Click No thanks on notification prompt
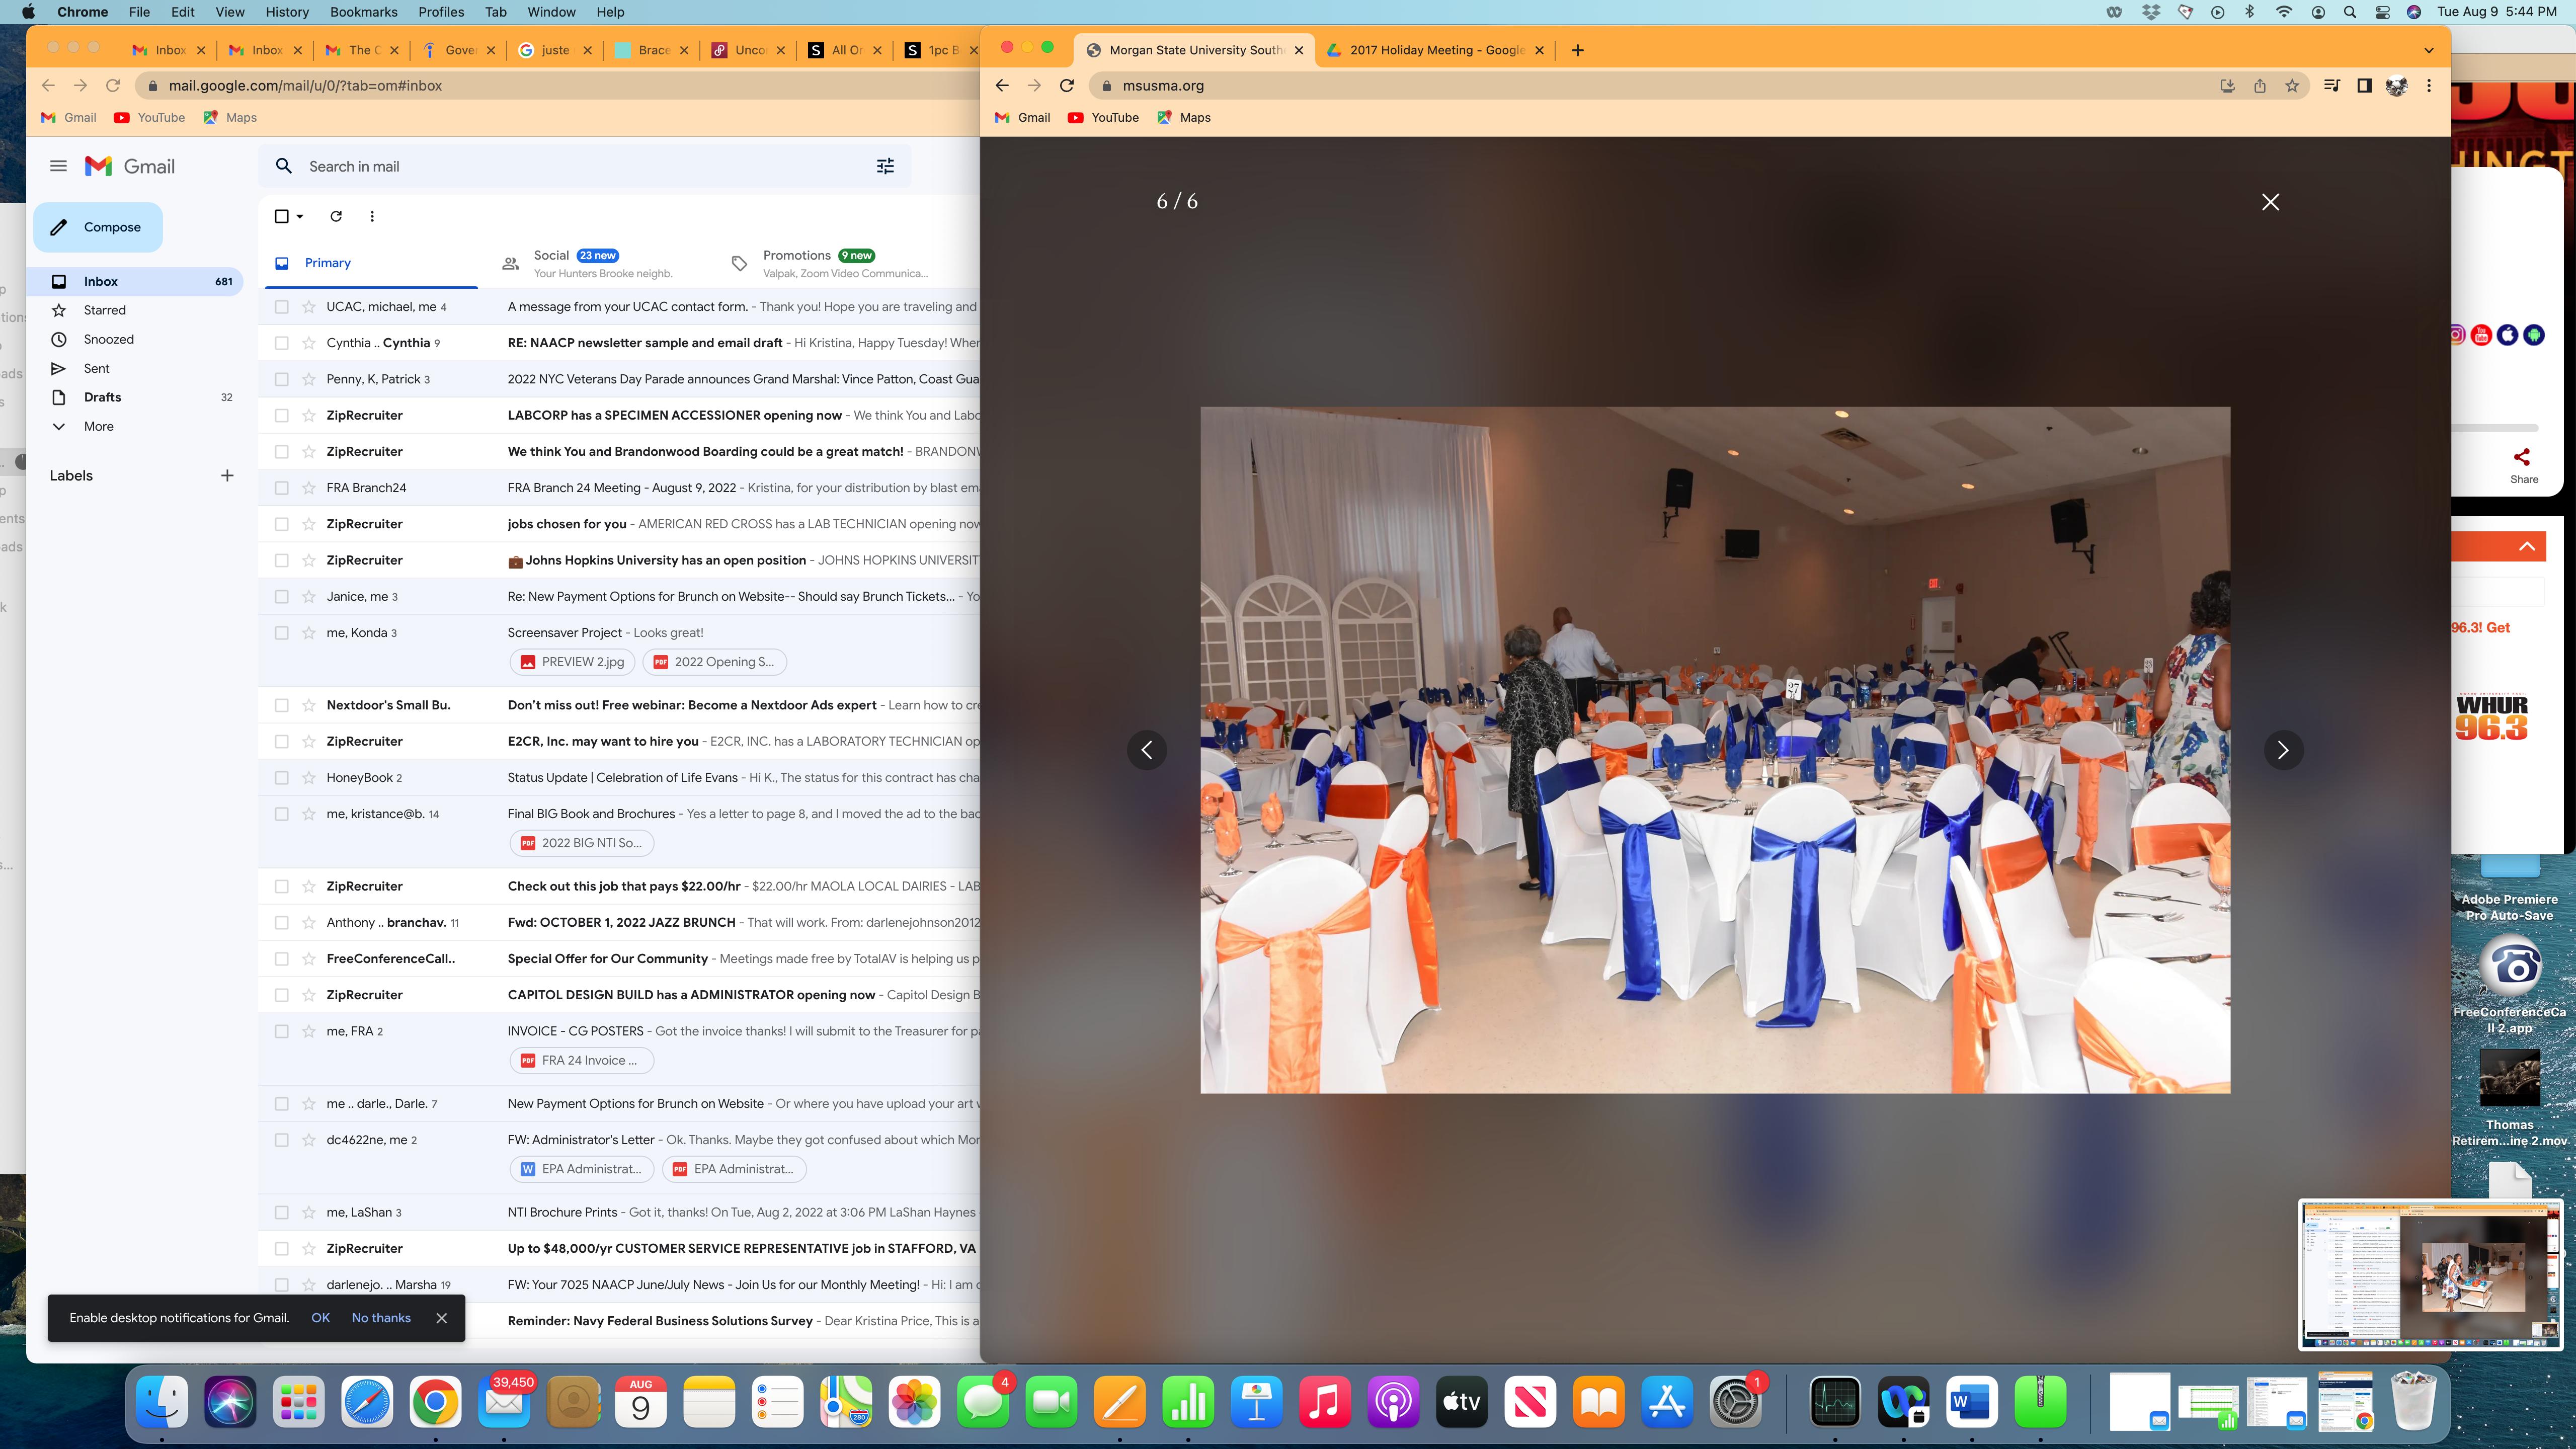Image resolution: width=2576 pixels, height=1449 pixels. [x=381, y=1318]
